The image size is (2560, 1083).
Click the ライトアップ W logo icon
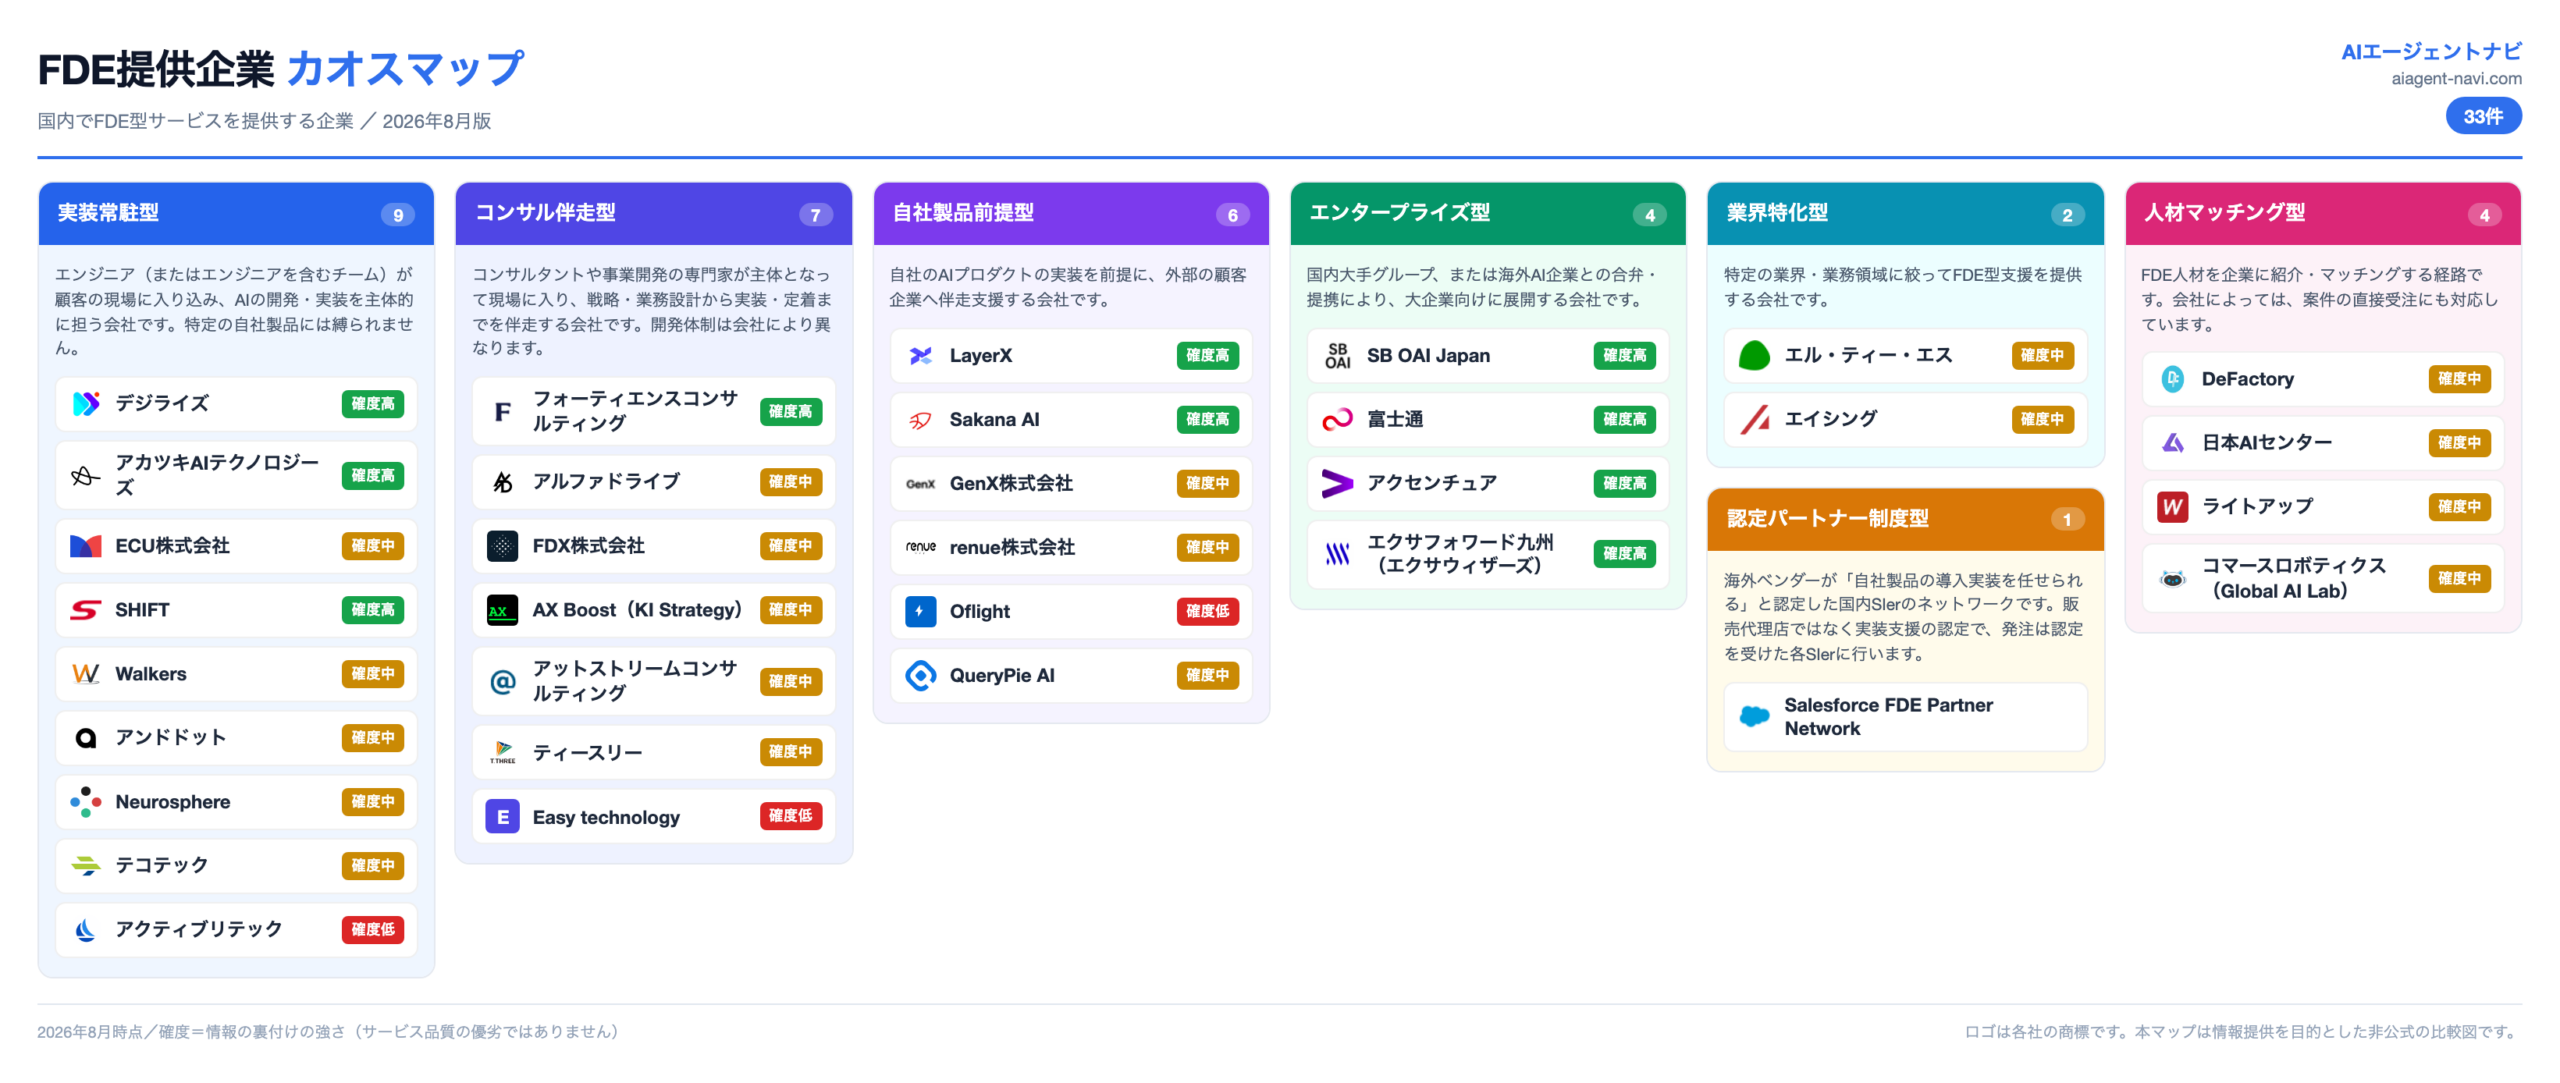[2173, 507]
